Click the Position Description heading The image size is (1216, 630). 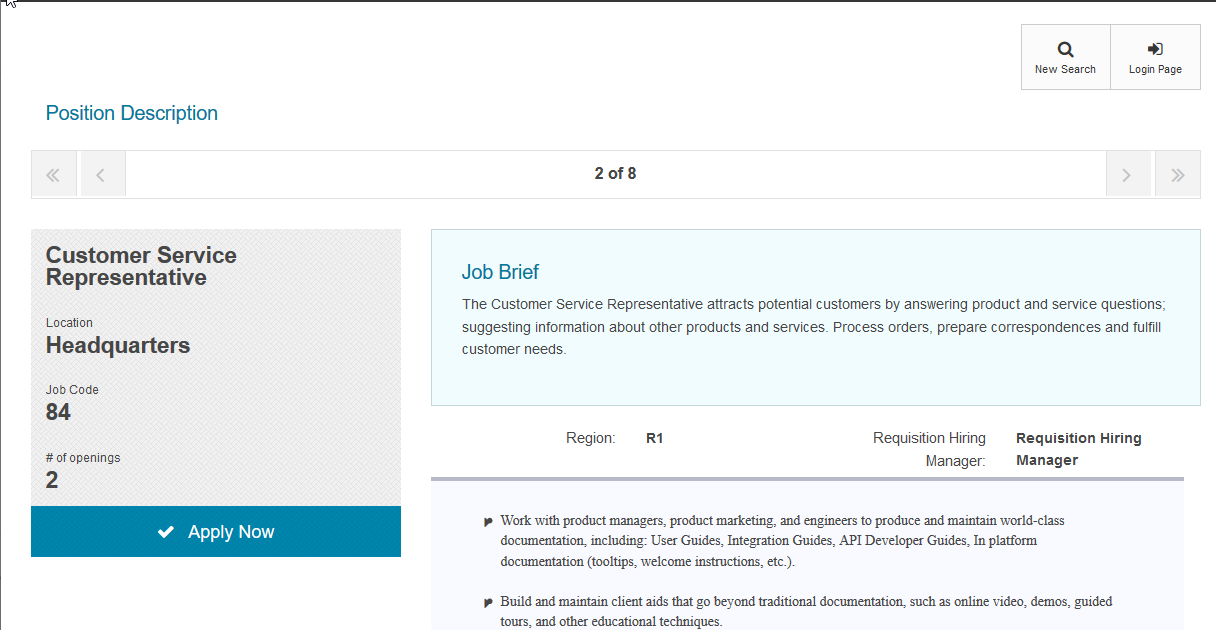[132, 113]
